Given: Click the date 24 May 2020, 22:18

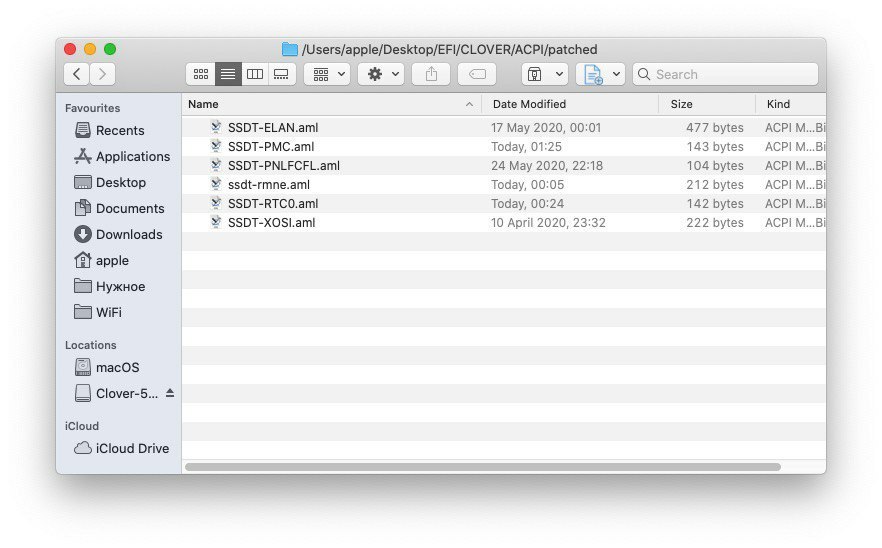Looking at the screenshot, I should click(x=547, y=166).
